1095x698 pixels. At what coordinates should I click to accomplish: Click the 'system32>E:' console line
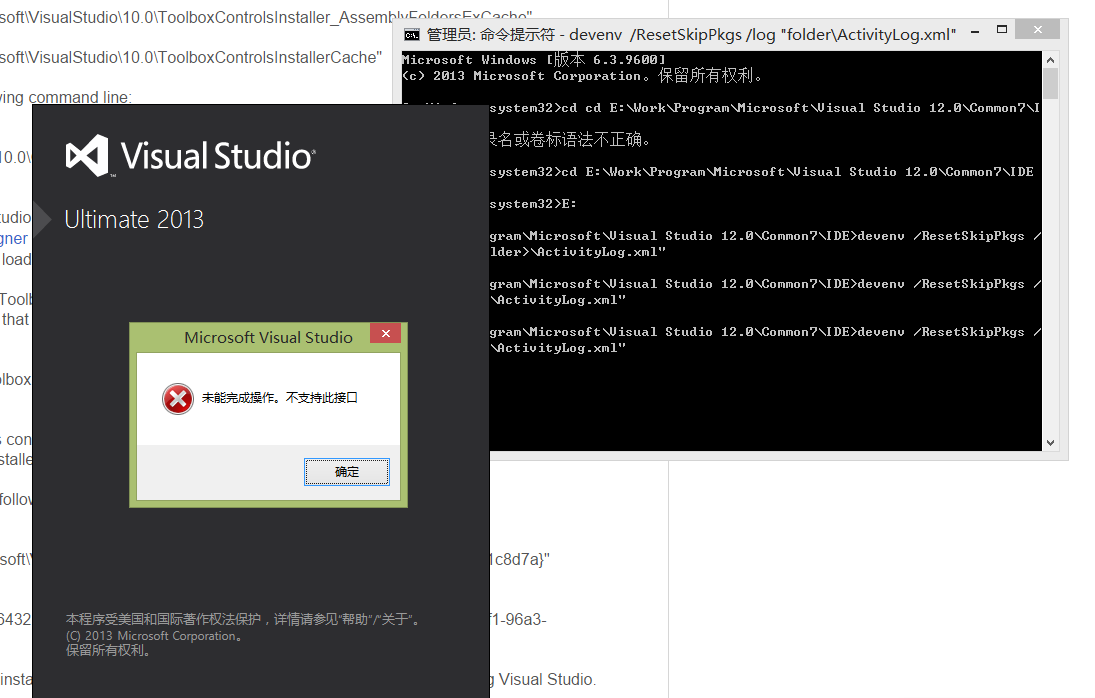click(533, 204)
